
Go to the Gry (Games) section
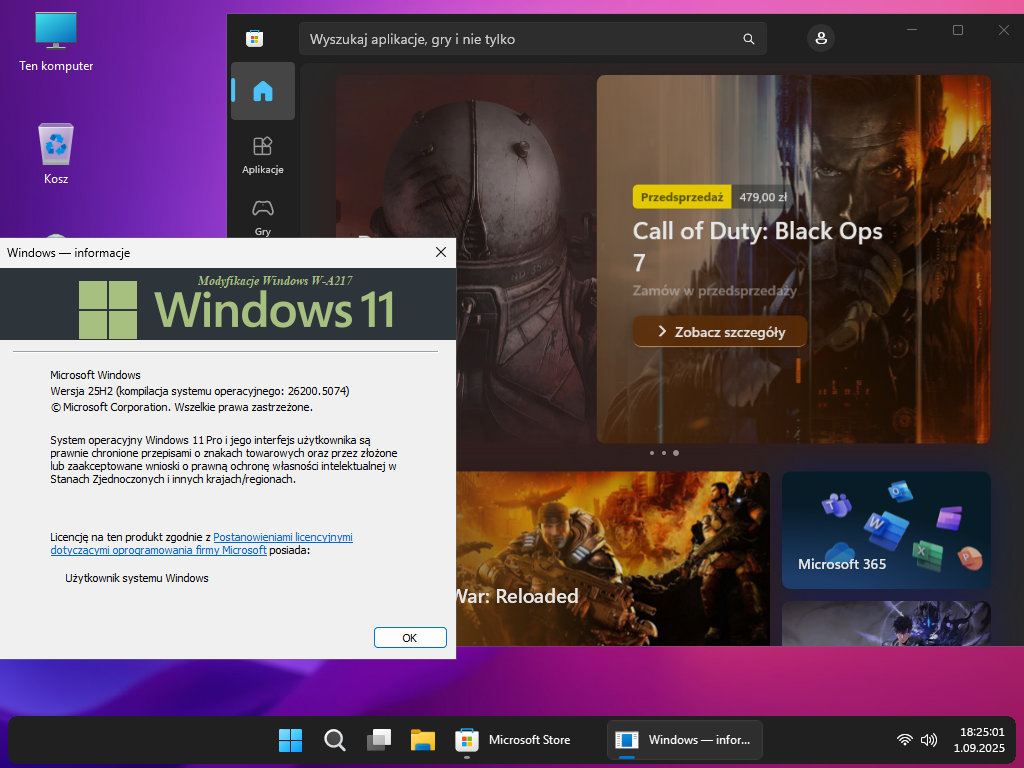[262, 215]
